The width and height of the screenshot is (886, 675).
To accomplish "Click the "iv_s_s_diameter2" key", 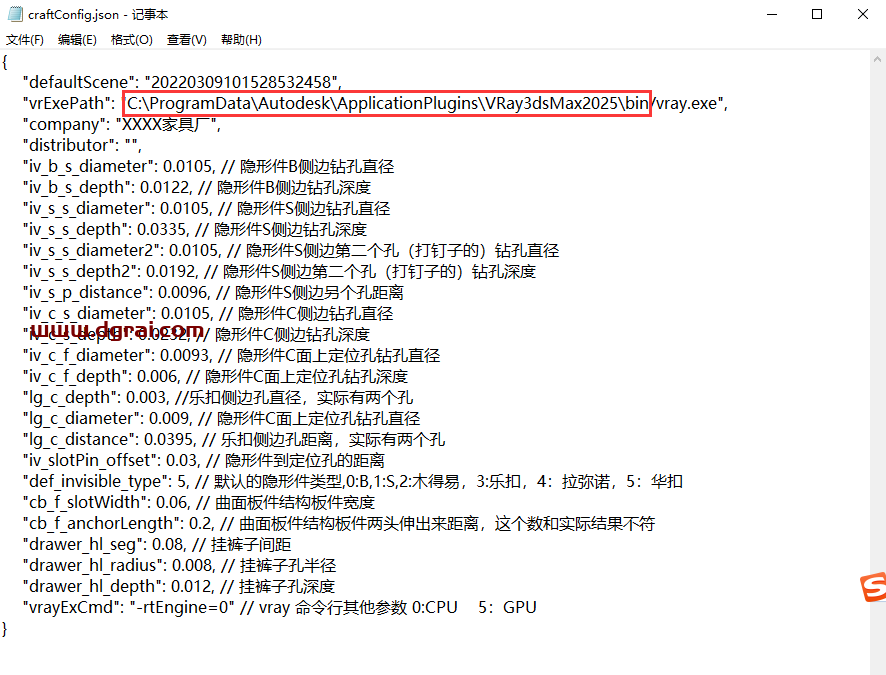I will click(93, 250).
